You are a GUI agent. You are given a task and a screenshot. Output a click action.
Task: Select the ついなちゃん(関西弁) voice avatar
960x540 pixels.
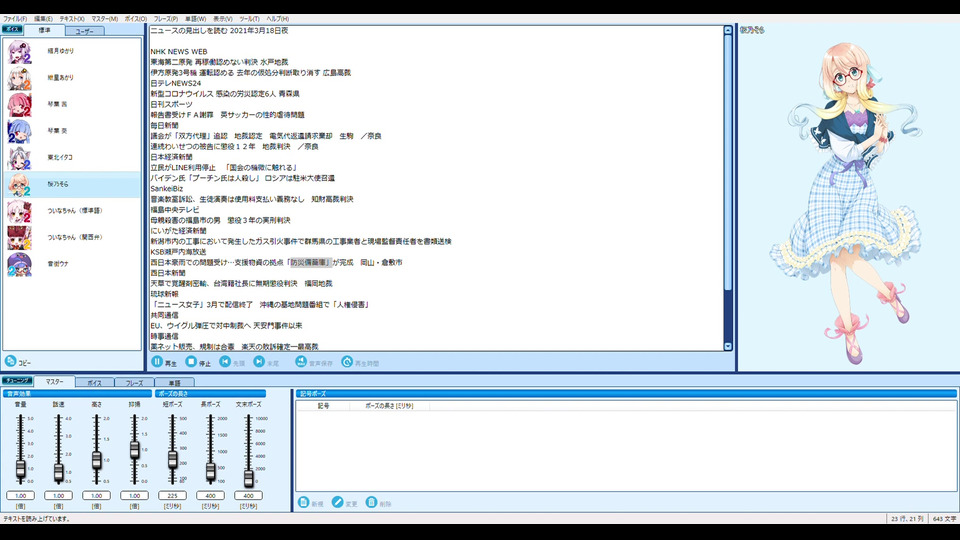(20, 238)
